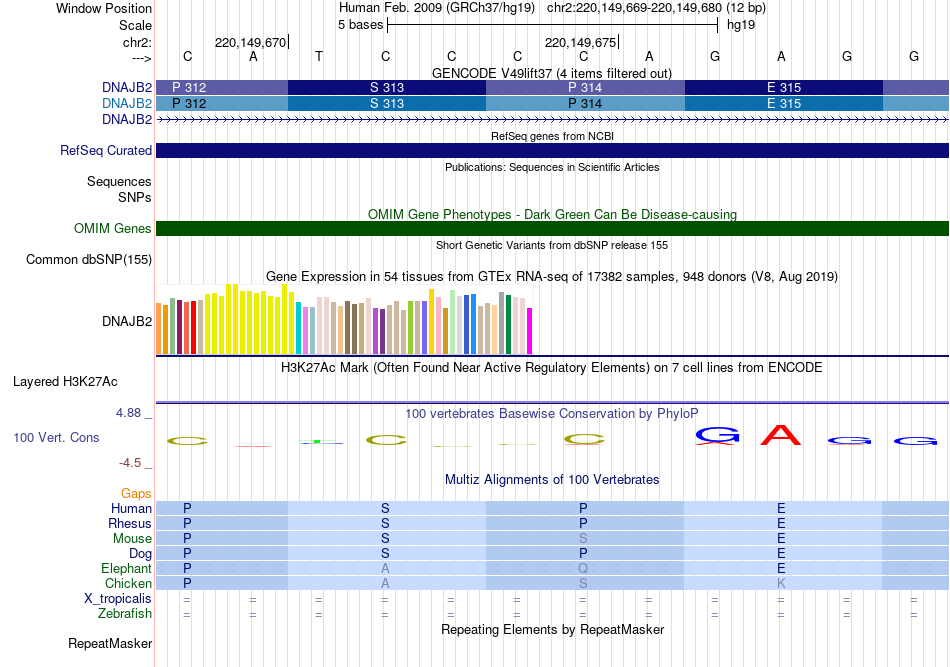
Task: Click the RepeatMasker track label
Action: (110, 643)
